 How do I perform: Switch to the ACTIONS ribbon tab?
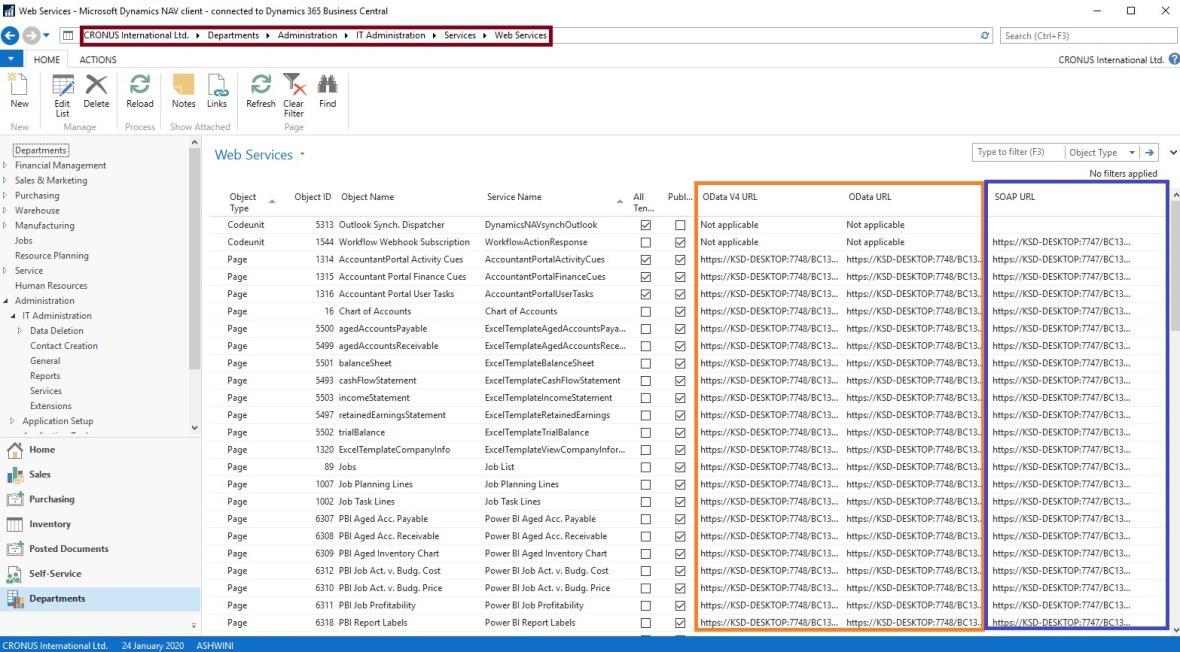point(98,60)
